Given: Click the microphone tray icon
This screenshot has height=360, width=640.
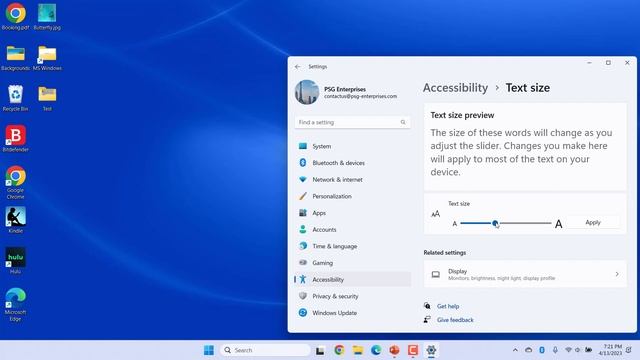Looking at the screenshot, I should 555,350.
